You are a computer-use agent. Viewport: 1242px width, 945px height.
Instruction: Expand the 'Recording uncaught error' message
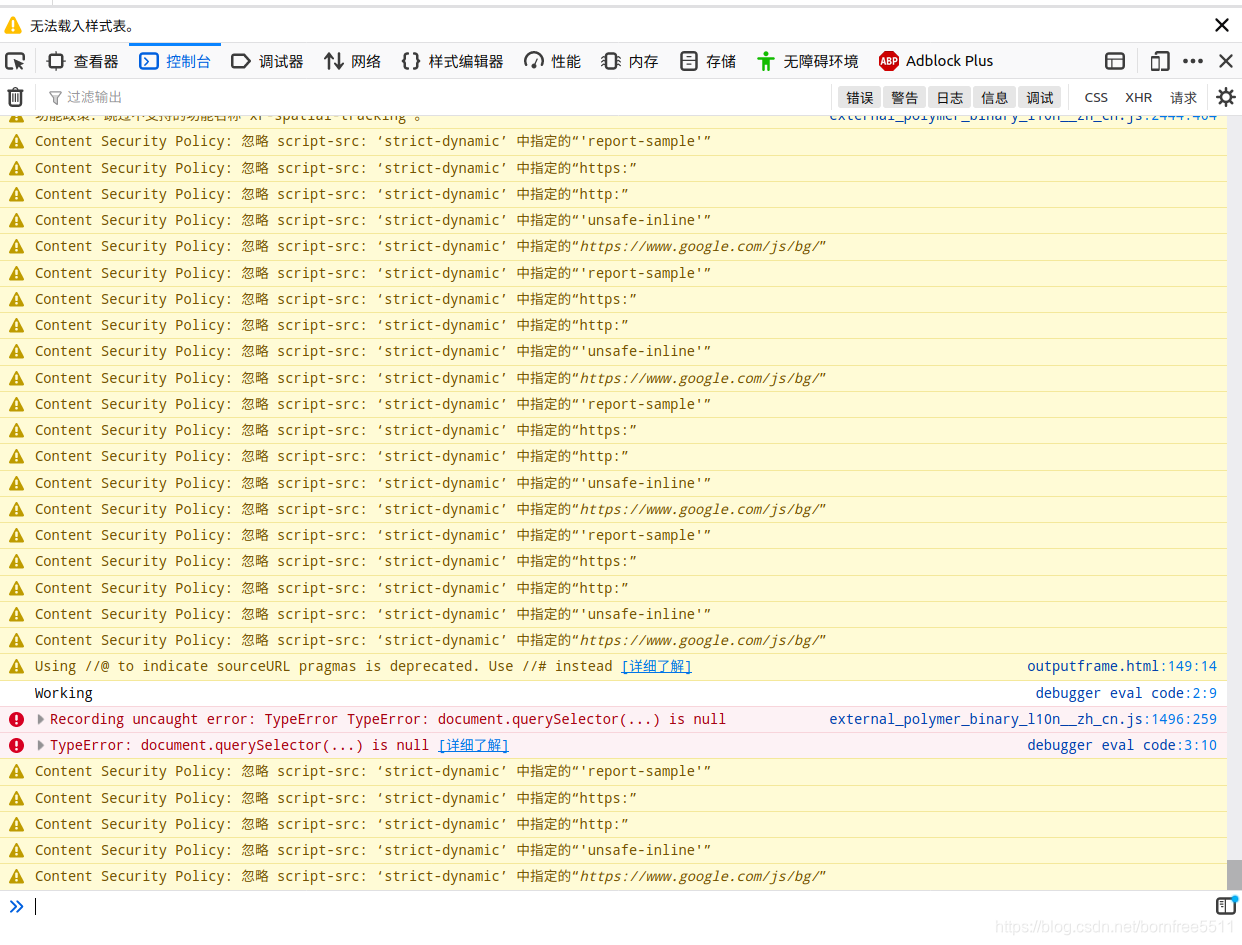pos(41,719)
